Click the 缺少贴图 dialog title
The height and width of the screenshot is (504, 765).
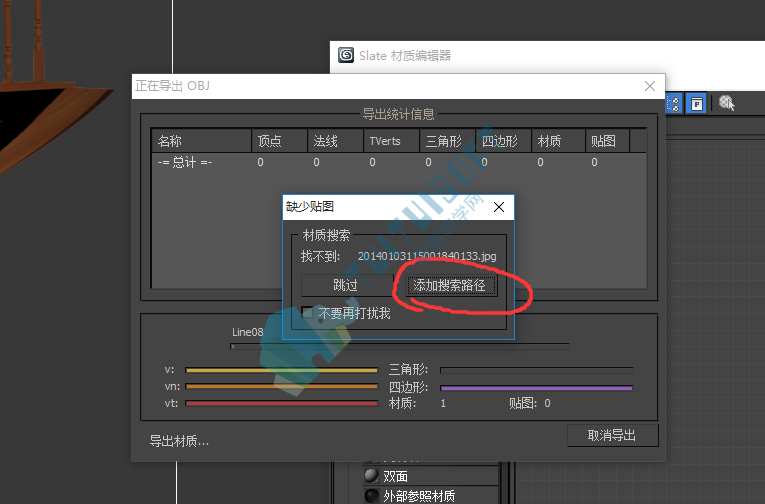pyautogui.click(x=310, y=206)
